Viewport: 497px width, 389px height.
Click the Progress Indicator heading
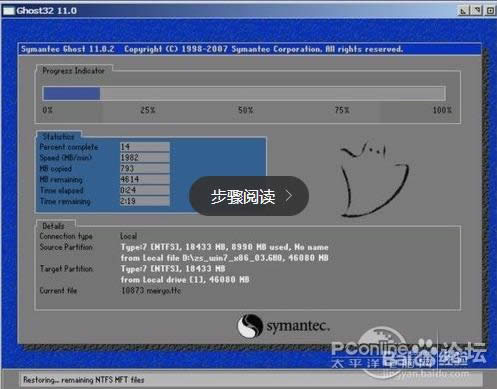pyautogui.click(x=73, y=71)
